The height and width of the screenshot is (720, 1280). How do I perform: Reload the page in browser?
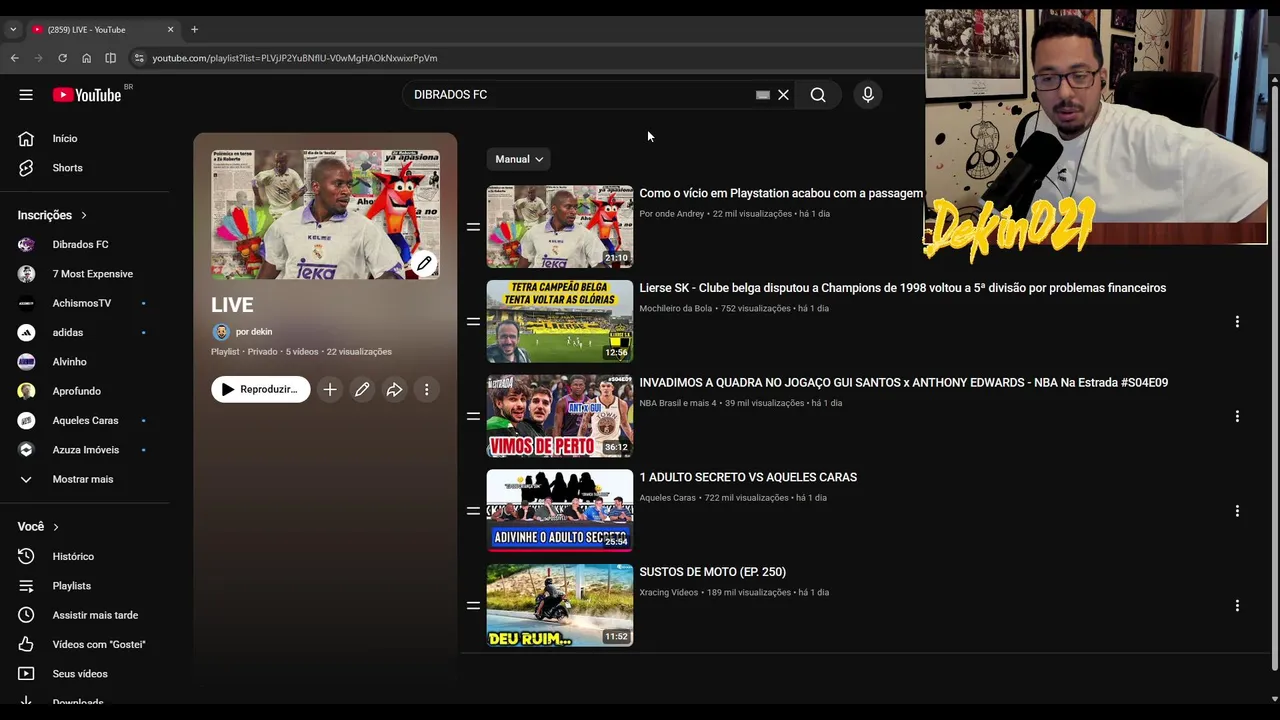(x=62, y=58)
